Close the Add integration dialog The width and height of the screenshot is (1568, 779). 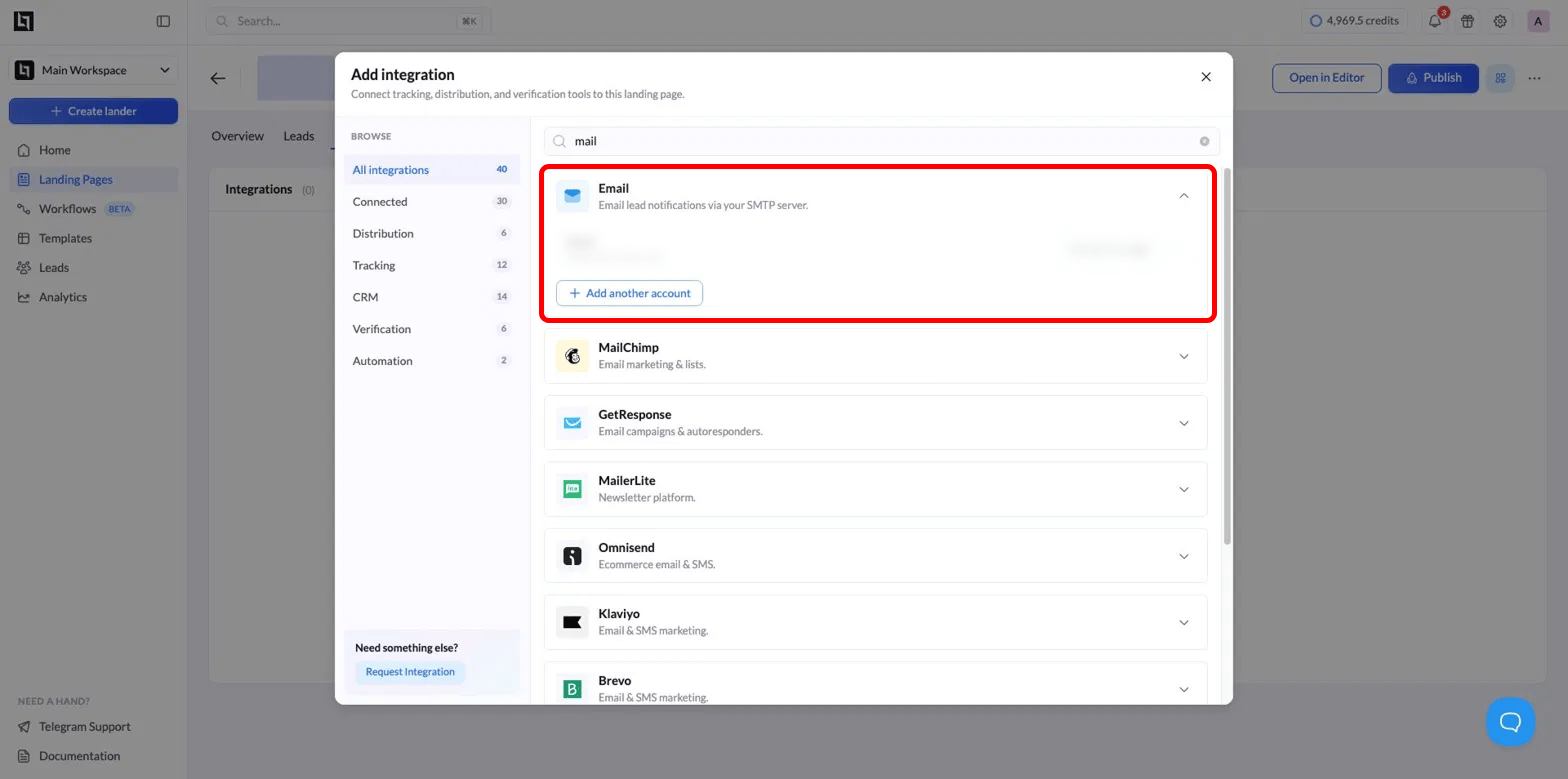[x=1206, y=77]
